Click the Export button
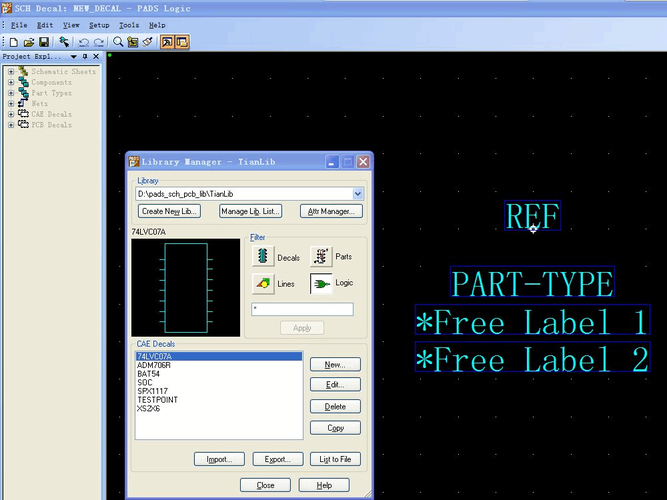The width and height of the screenshot is (667, 500). coord(278,459)
